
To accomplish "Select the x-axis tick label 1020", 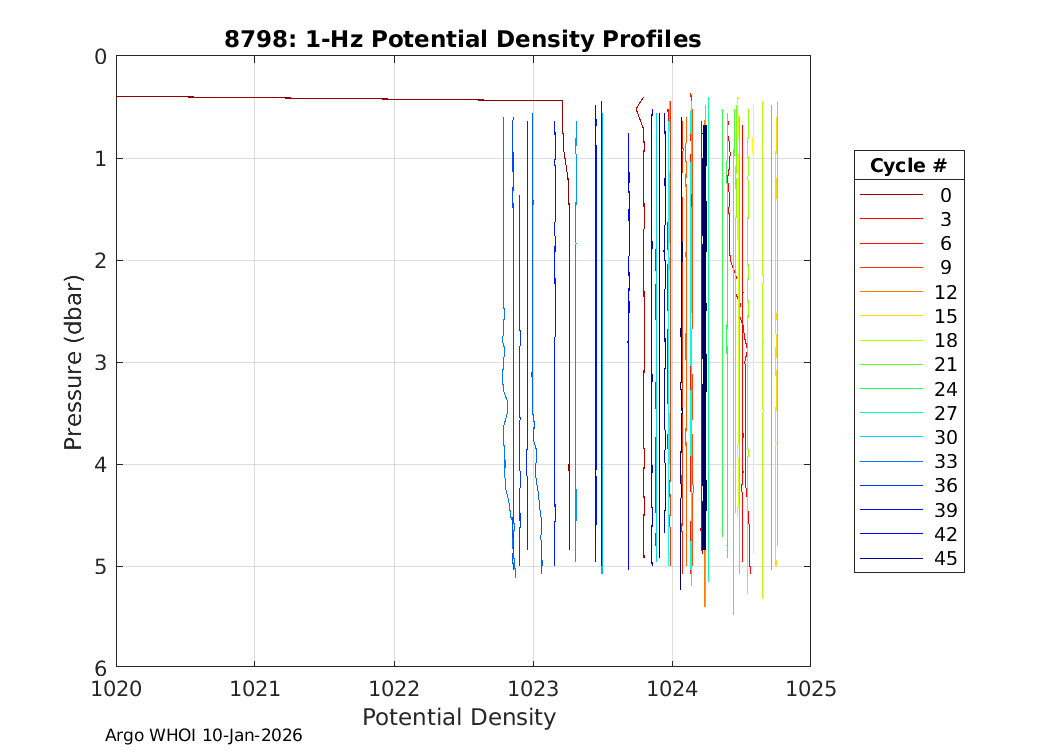I will point(117,688).
